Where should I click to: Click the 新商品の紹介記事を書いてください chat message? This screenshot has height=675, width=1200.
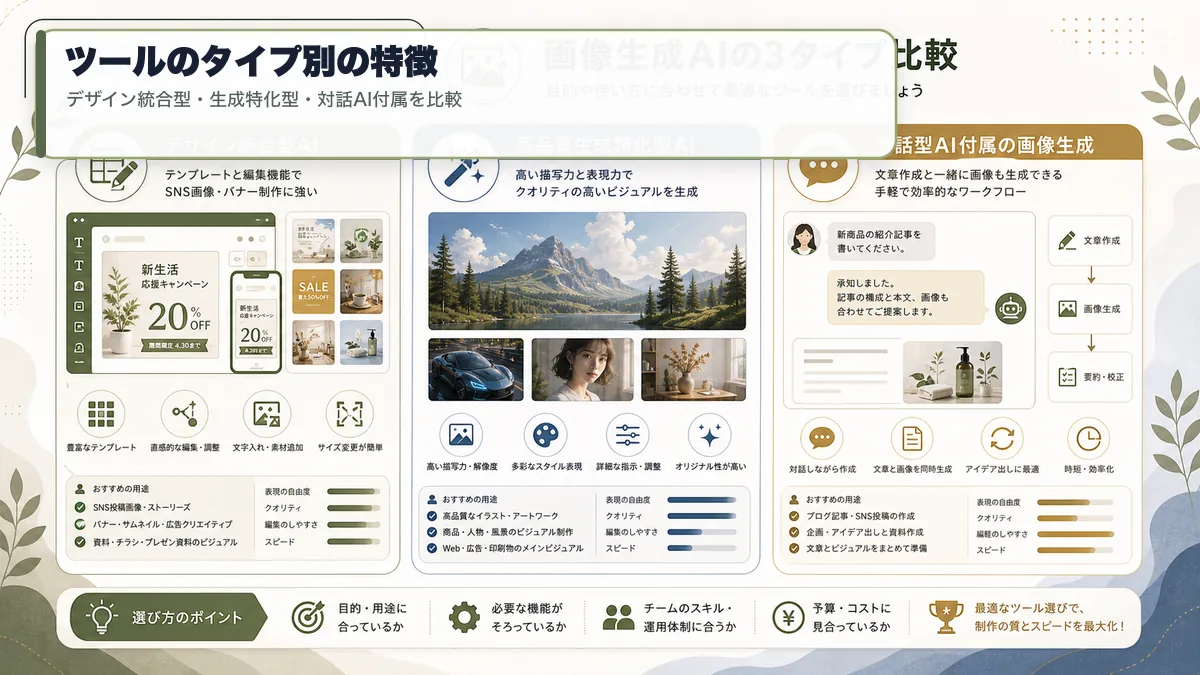[x=879, y=240]
